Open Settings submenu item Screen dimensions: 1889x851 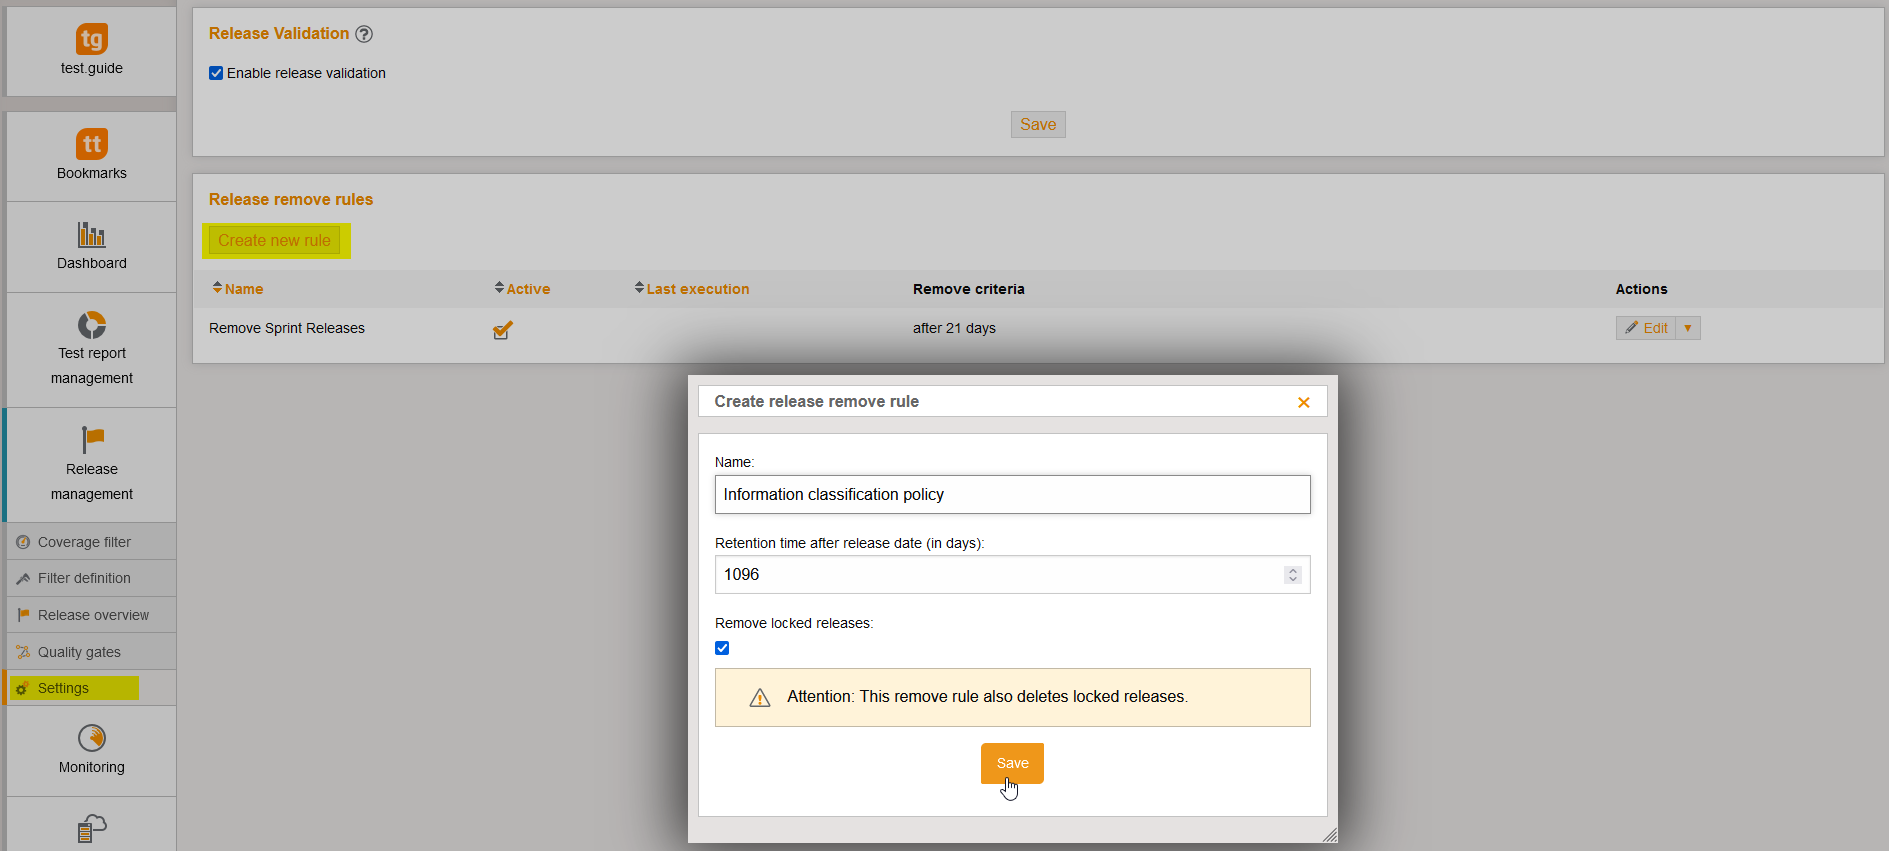pyautogui.click(x=91, y=688)
